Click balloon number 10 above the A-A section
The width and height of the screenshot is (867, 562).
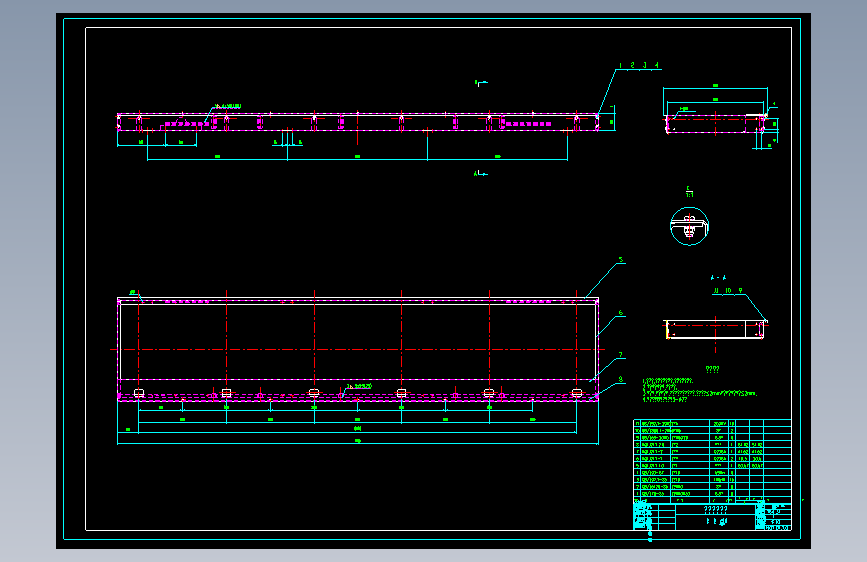click(x=728, y=290)
